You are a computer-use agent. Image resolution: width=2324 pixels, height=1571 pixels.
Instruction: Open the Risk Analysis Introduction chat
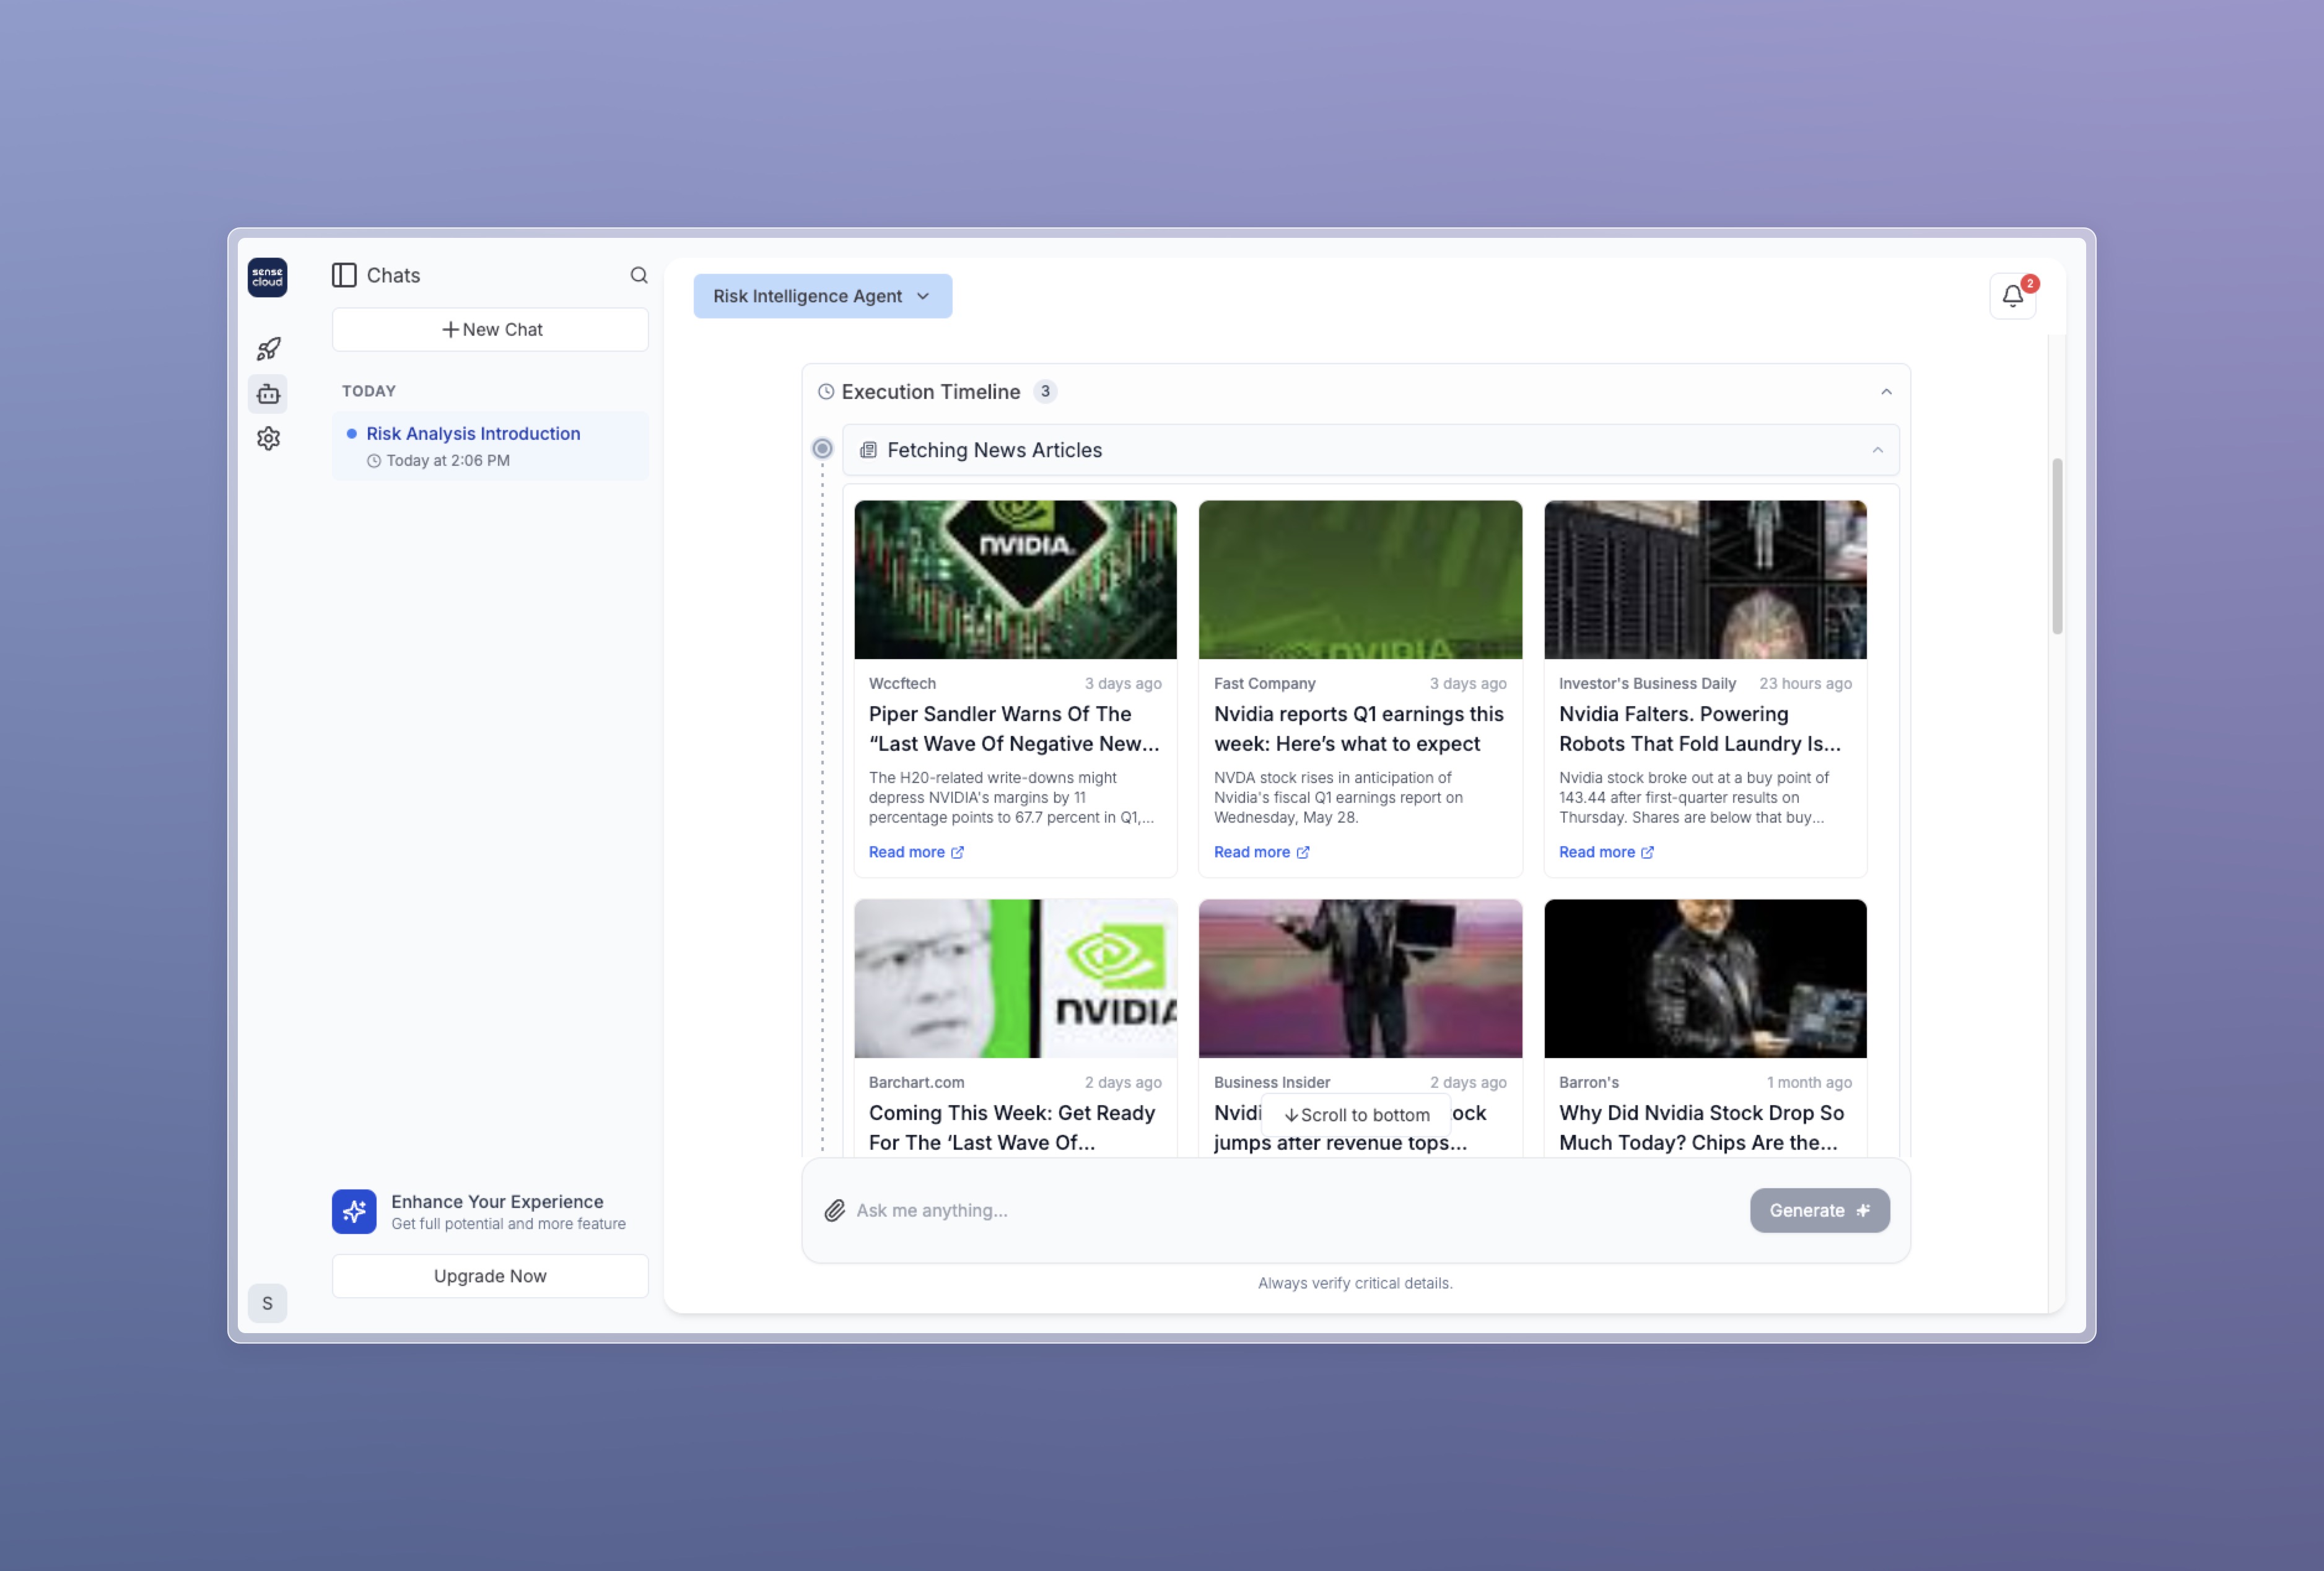point(472,433)
